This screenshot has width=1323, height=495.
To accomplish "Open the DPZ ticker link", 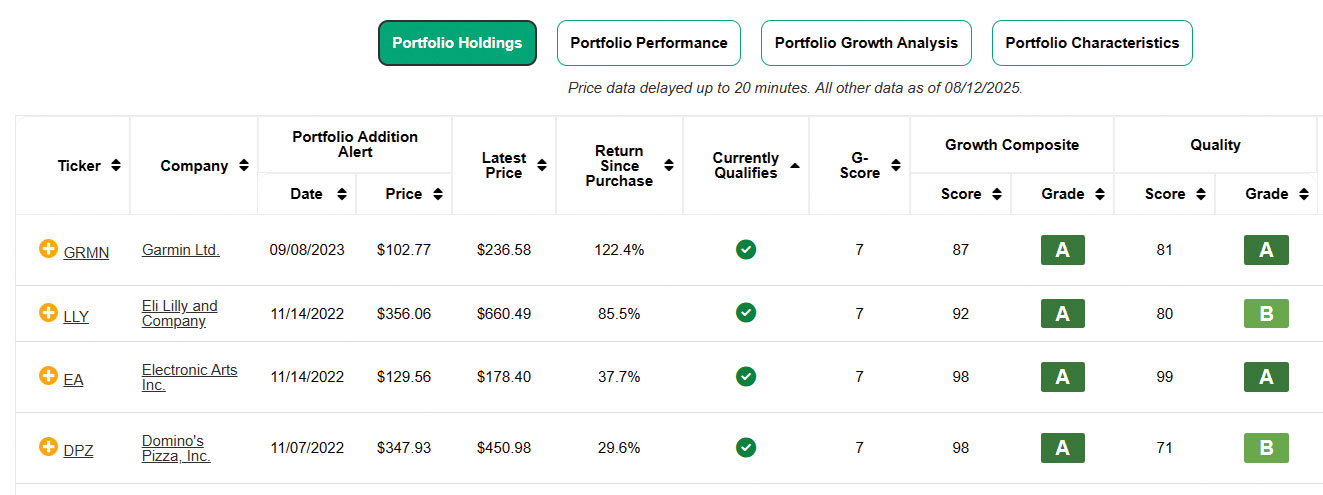I will coord(78,450).
